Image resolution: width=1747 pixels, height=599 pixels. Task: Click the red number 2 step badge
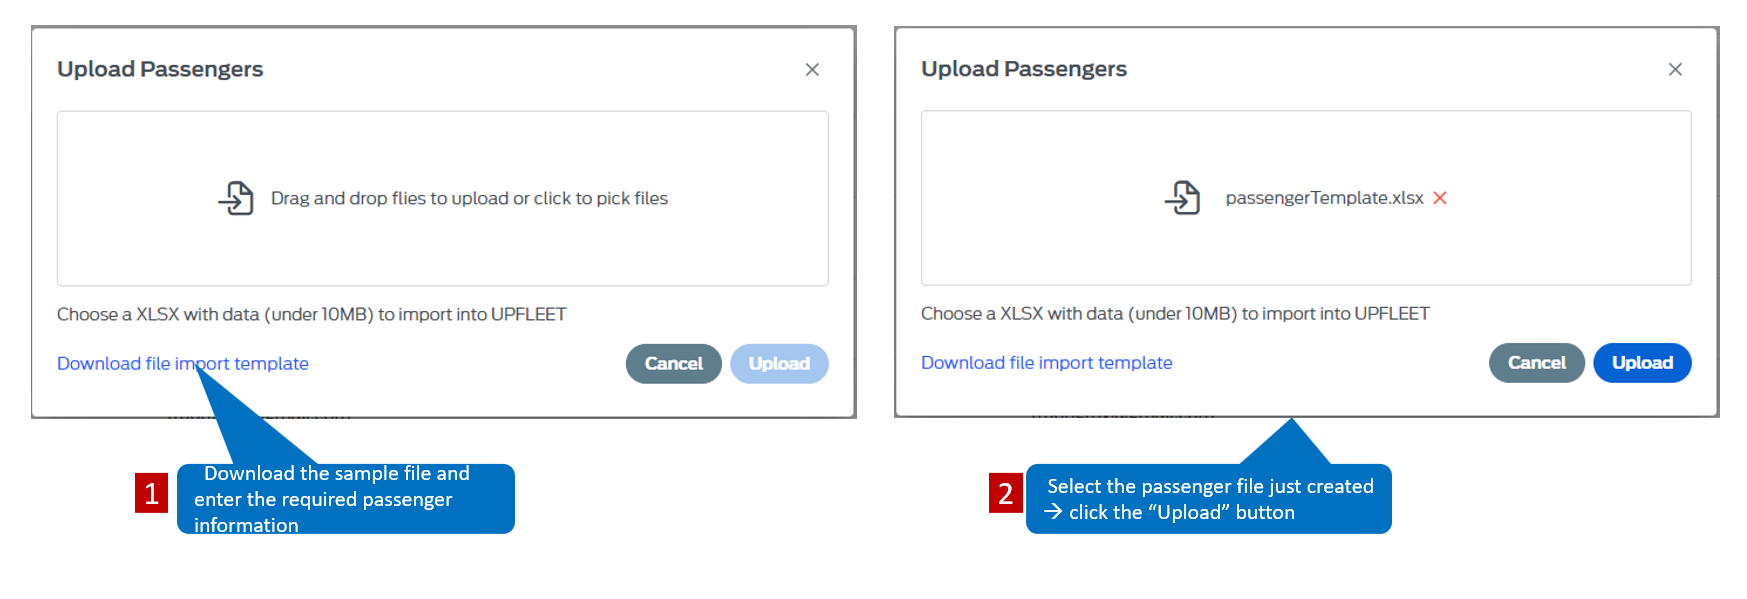point(1006,493)
